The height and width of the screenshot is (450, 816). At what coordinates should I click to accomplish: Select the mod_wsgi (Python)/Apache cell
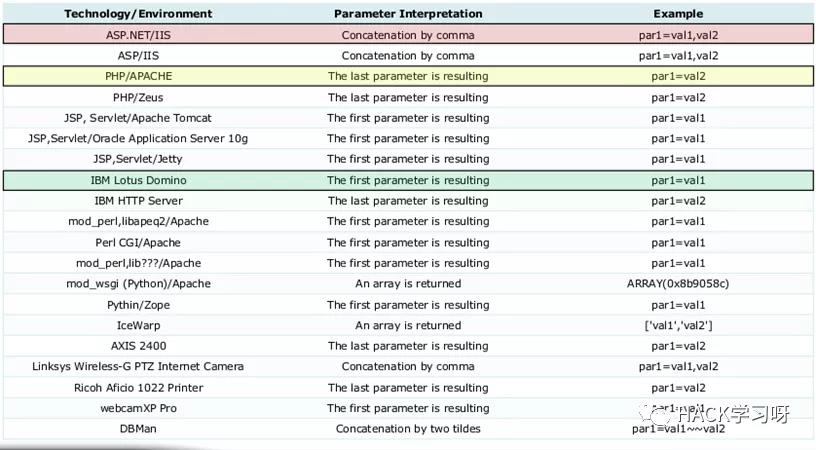tap(138, 284)
